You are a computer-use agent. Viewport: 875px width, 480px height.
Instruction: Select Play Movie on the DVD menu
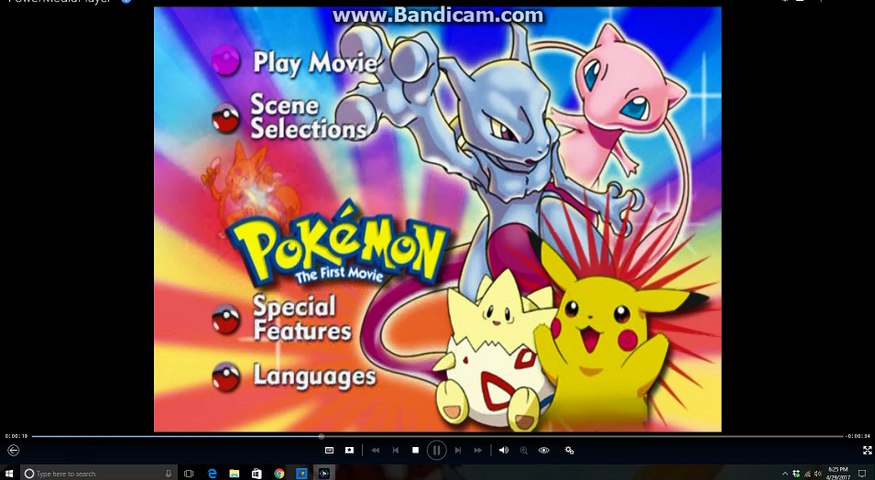click(x=315, y=62)
